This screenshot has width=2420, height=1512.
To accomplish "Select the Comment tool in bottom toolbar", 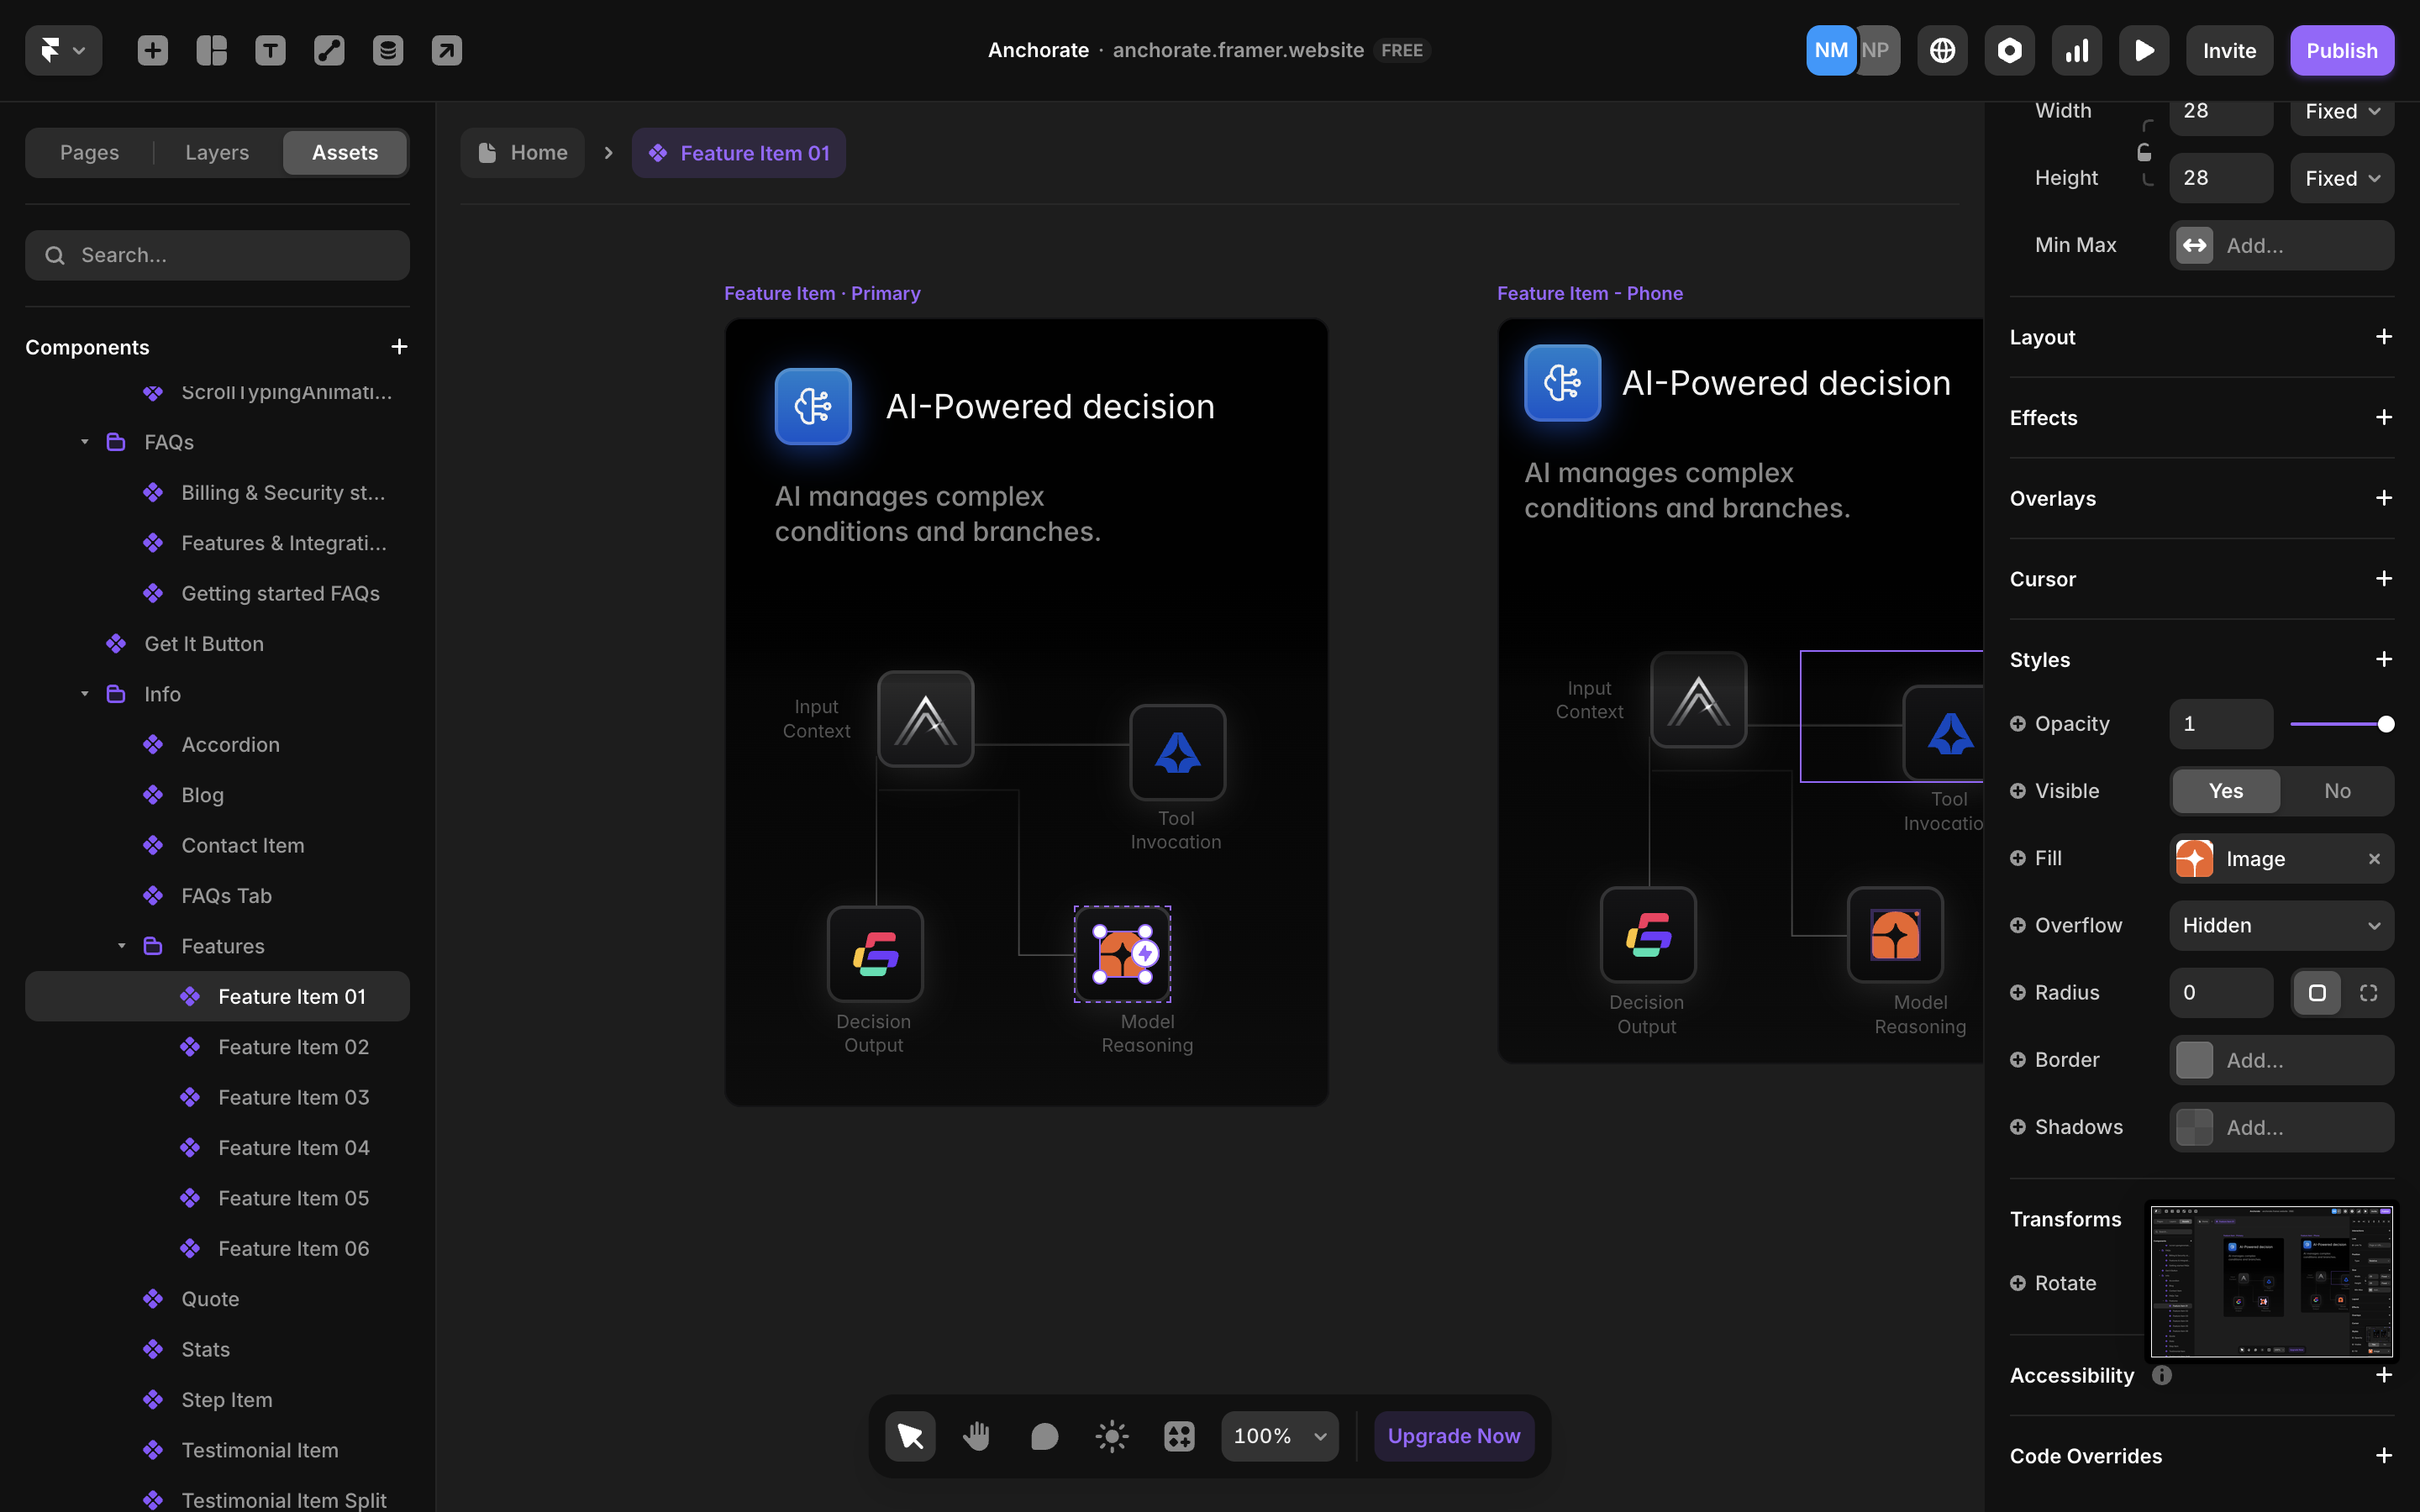I will tap(1043, 1436).
